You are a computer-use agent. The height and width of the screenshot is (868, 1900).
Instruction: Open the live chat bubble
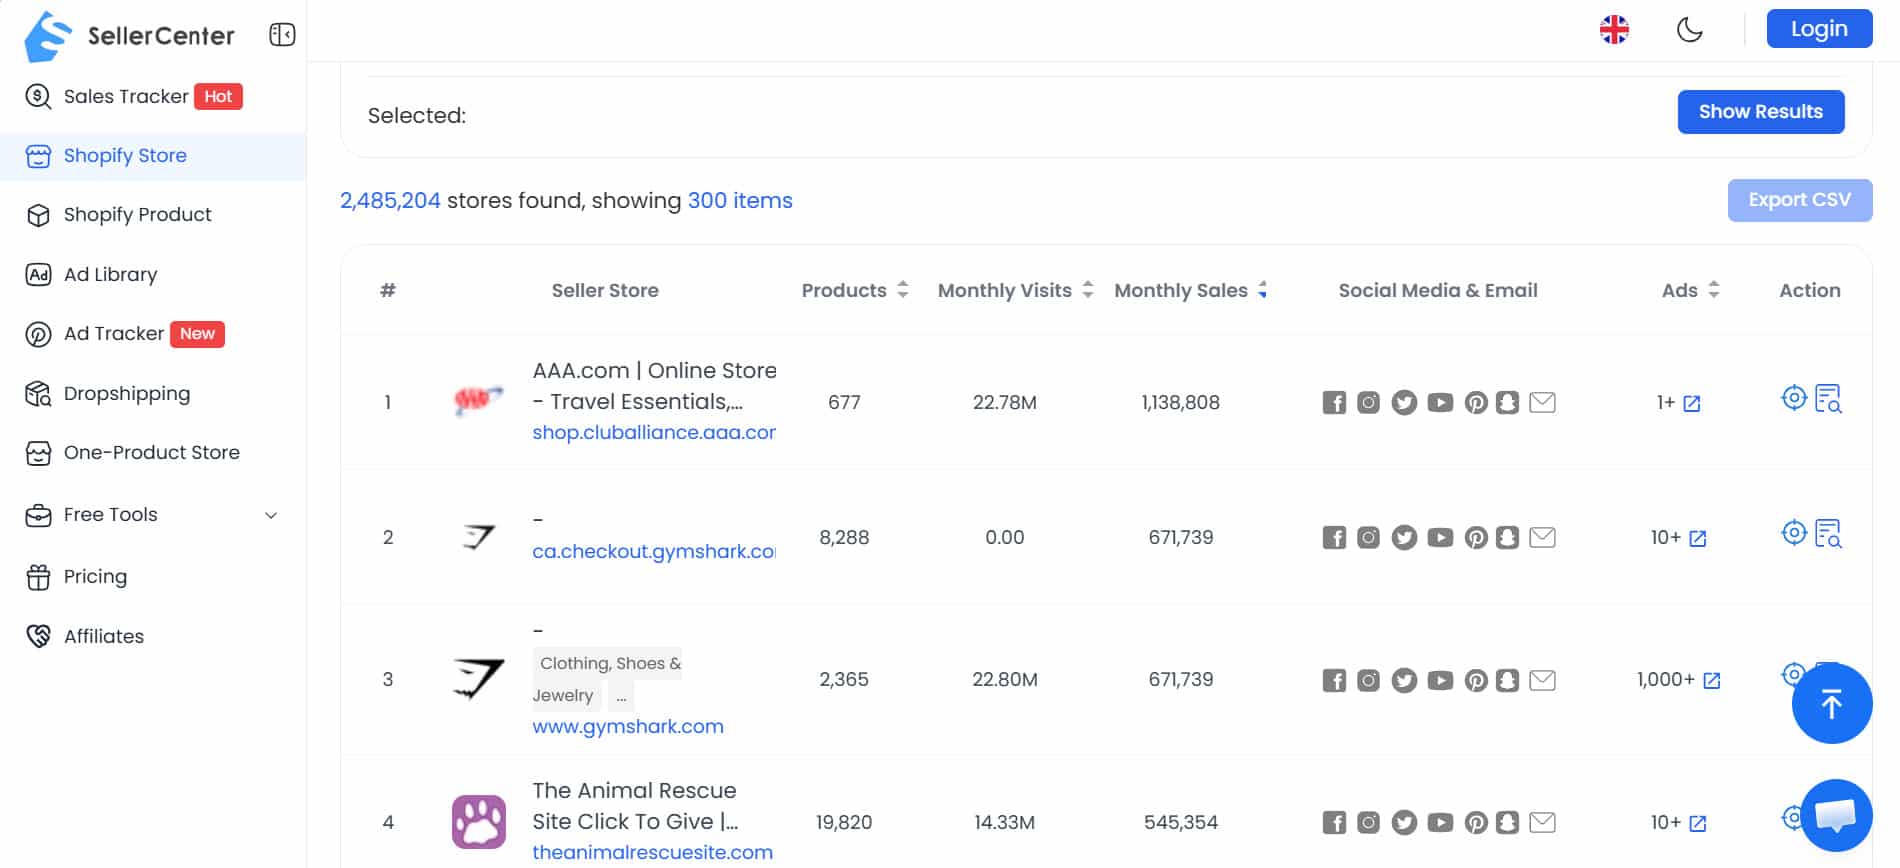pyautogui.click(x=1836, y=815)
